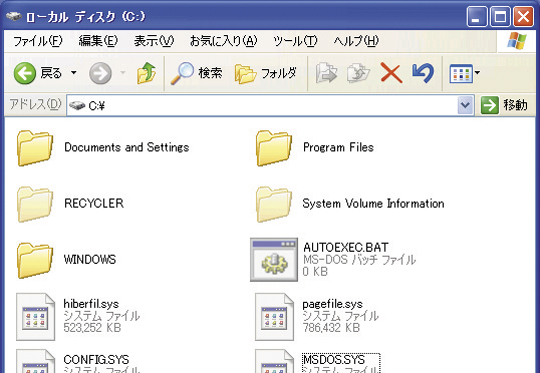This screenshot has width=540, height=373.
Task: Click the Documents and Settings name text
Action: pyautogui.click(x=126, y=147)
